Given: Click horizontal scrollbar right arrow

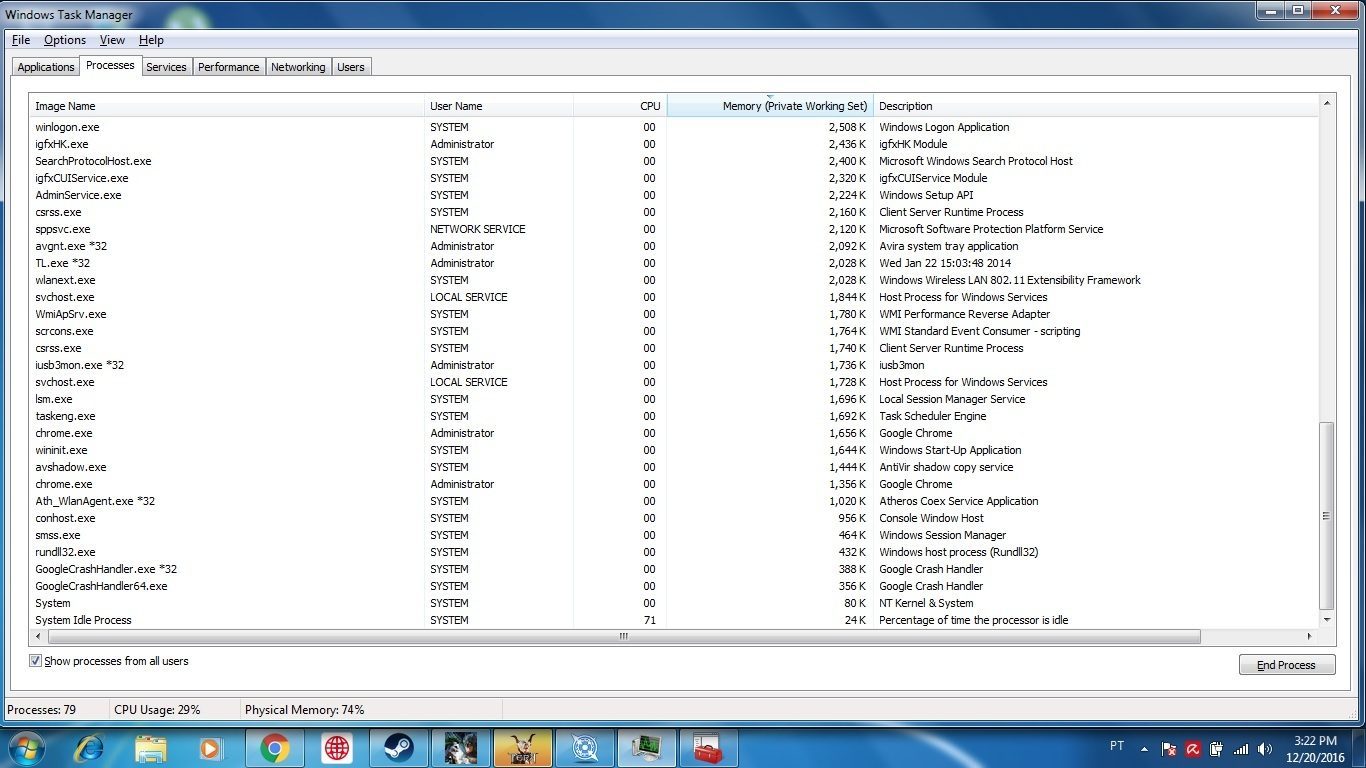Looking at the screenshot, I should [x=1310, y=636].
